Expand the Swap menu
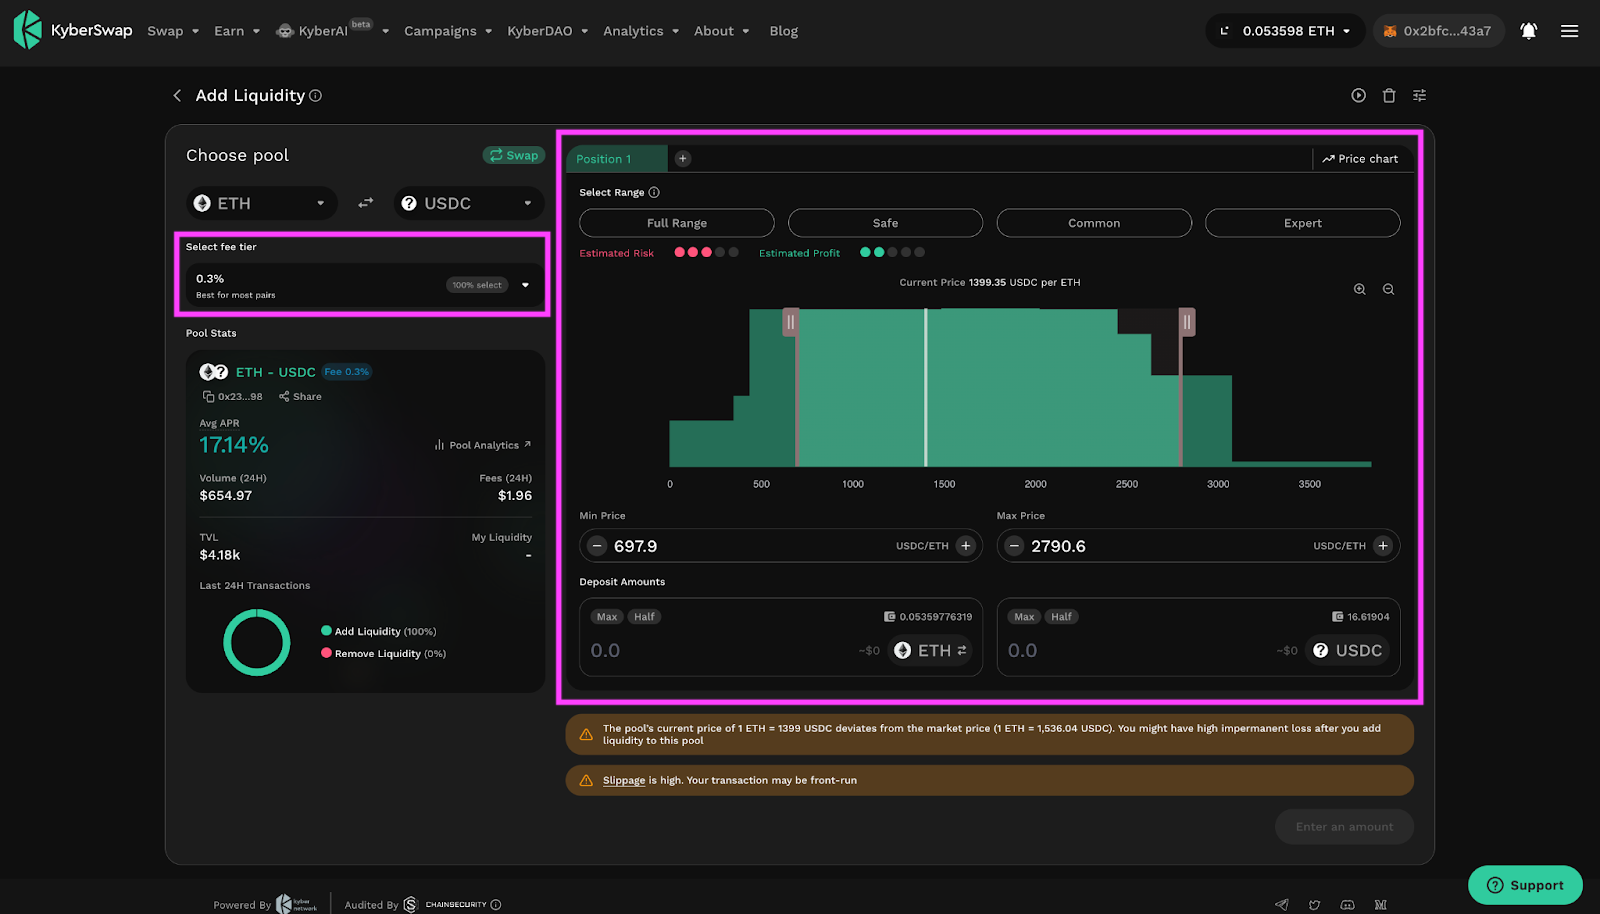Screen dimensions: 1600x914 tap(173, 31)
